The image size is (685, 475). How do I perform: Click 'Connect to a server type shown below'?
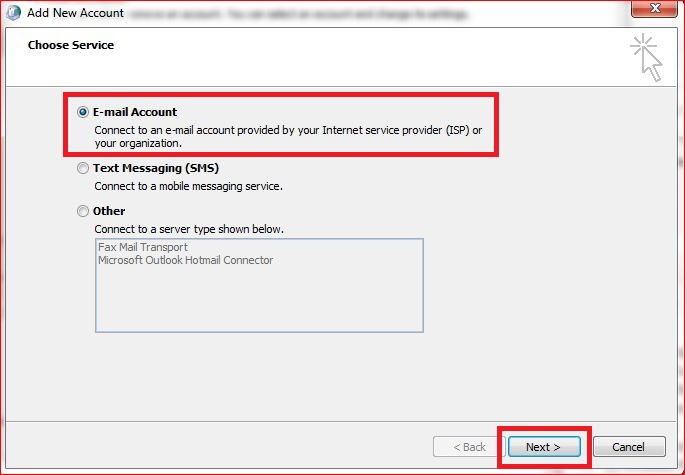coord(189,229)
